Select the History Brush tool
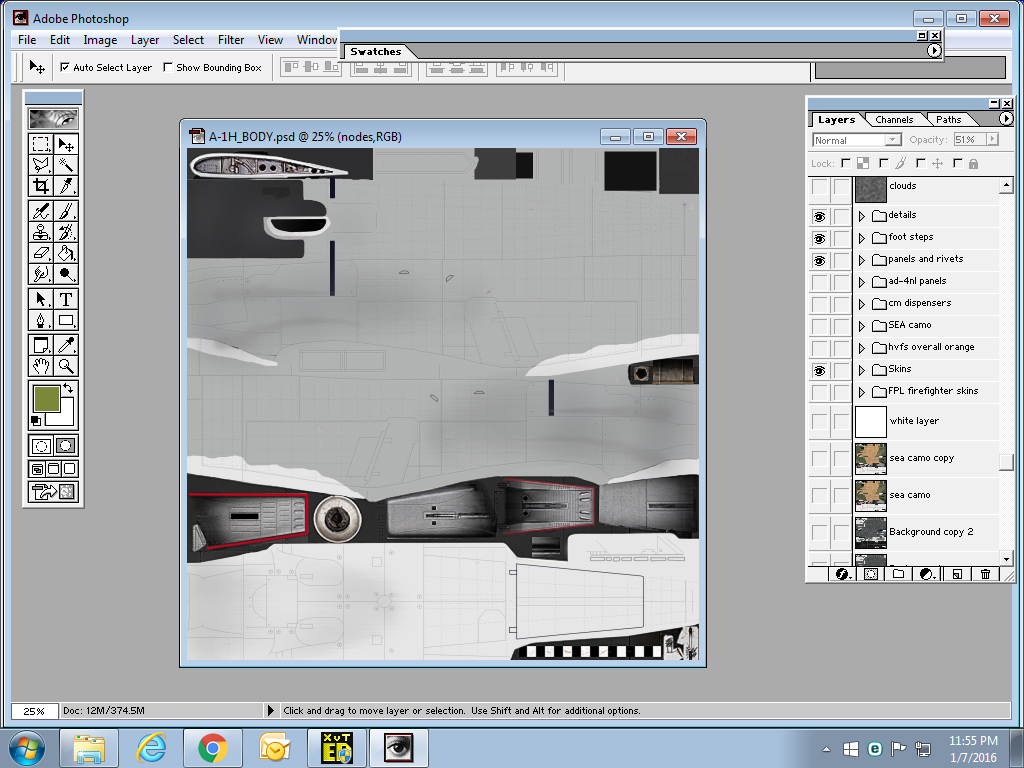 pyautogui.click(x=65, y=232)
